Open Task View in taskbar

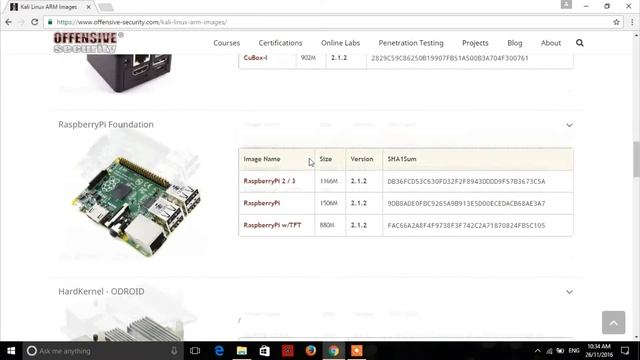coord(195,351)
